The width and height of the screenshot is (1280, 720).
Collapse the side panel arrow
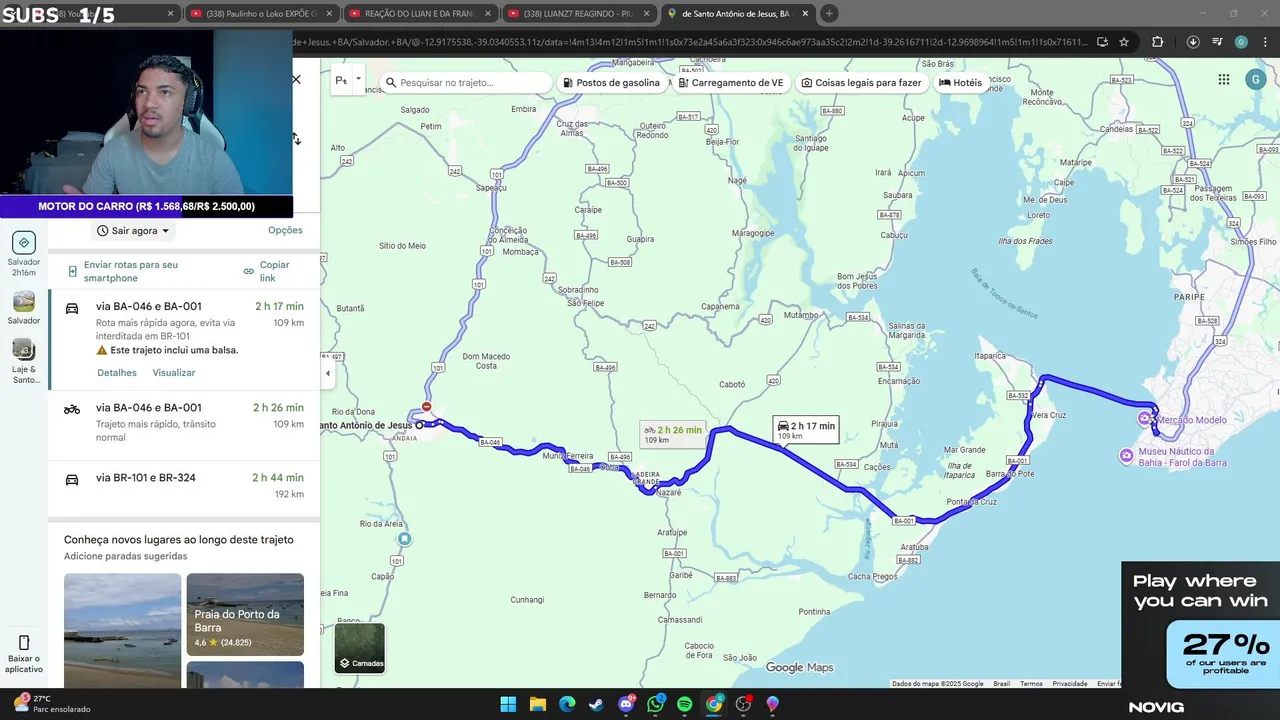(x=327, y=373)
